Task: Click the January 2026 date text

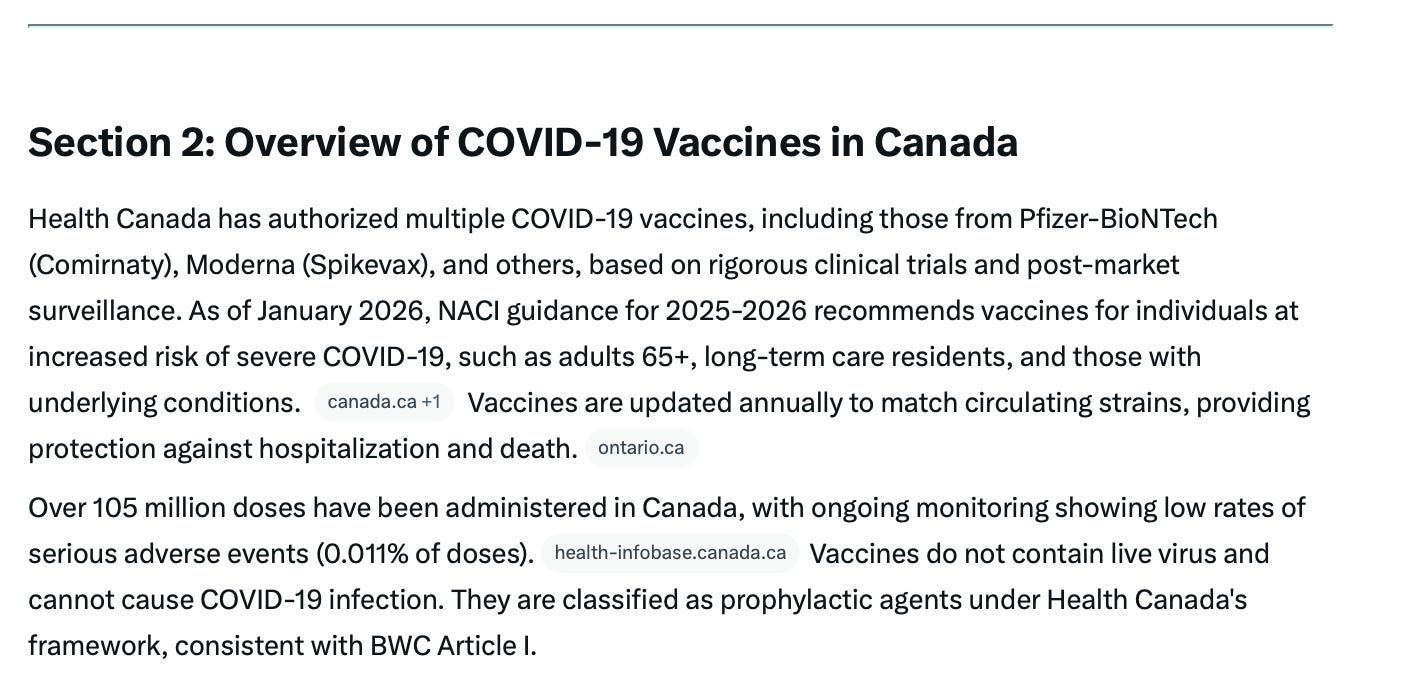Action: pos(342,311)
